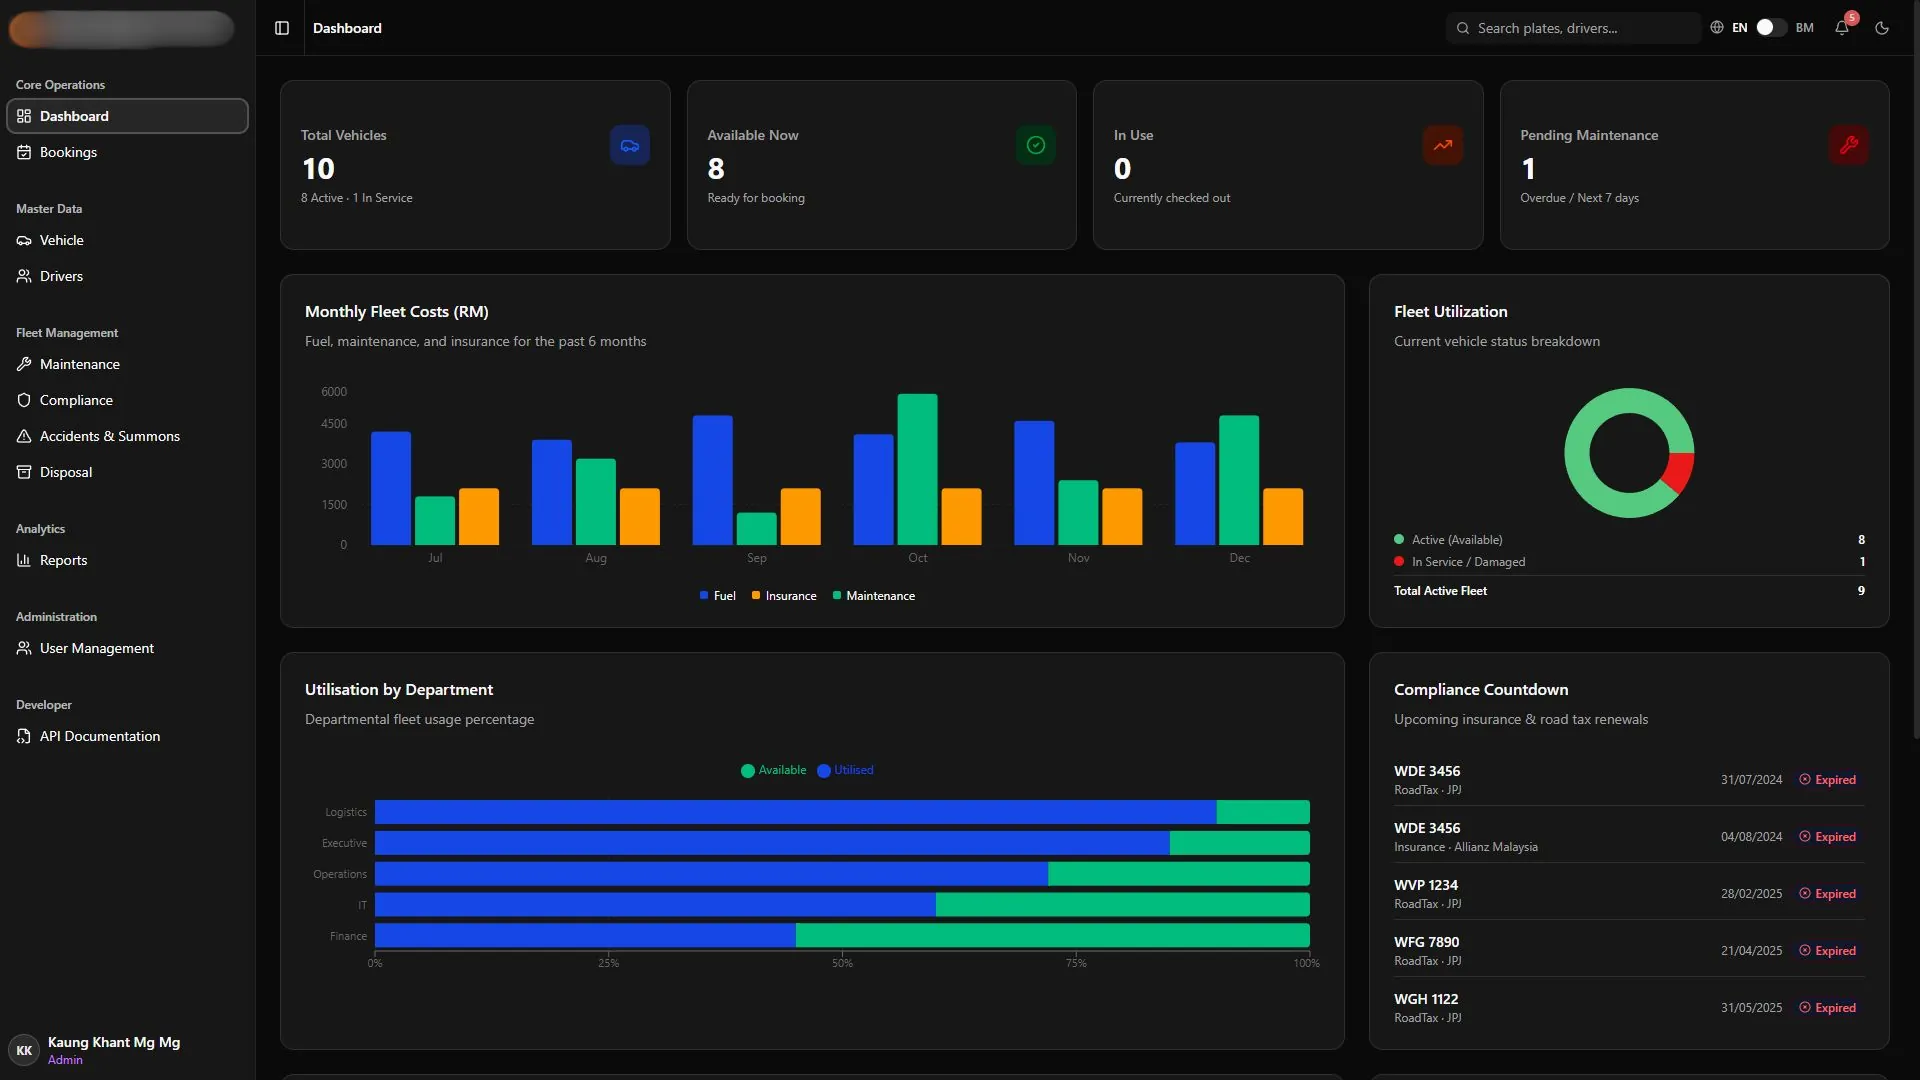Open the Available Now card

[881, 165]
